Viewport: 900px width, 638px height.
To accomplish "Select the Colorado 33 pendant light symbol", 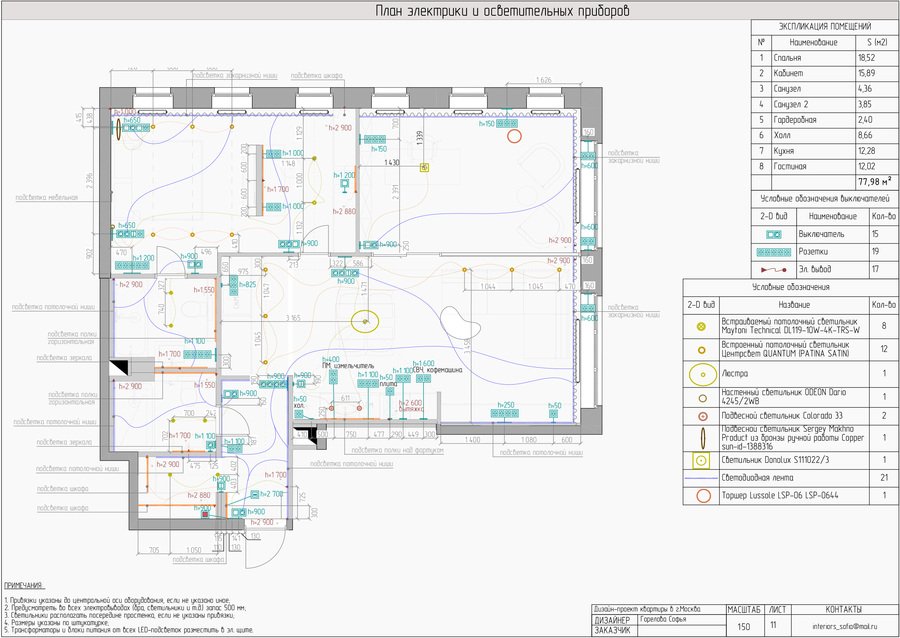I will (x=701, y=414).
